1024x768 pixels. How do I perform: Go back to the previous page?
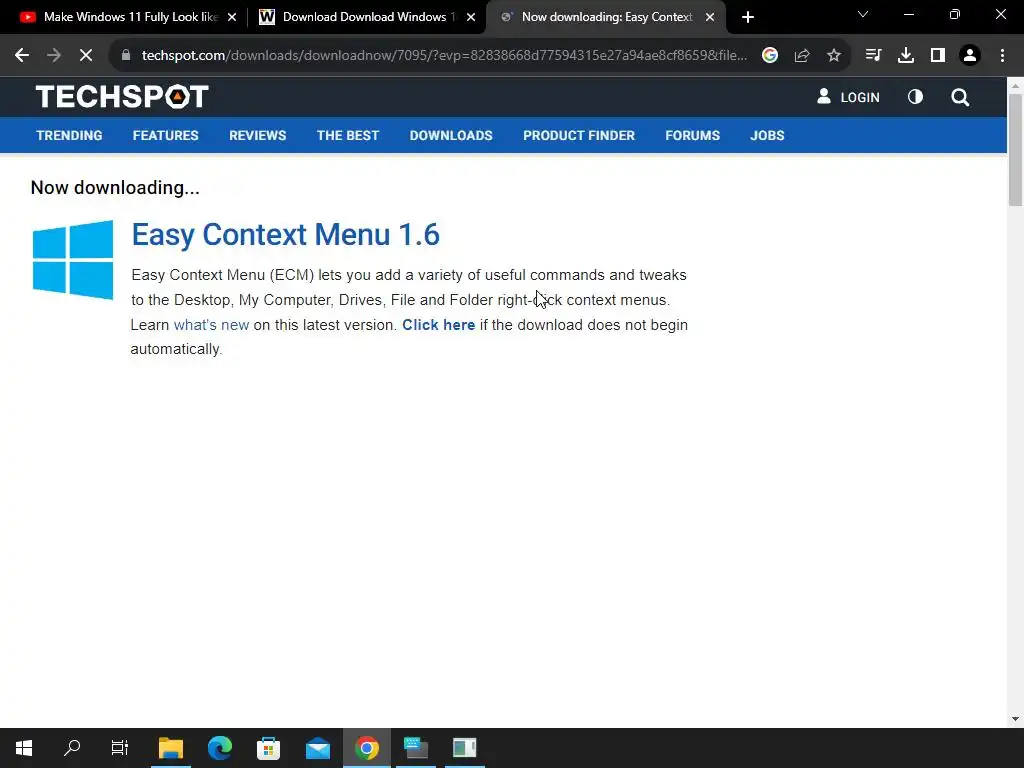click(x=22, y=56)
